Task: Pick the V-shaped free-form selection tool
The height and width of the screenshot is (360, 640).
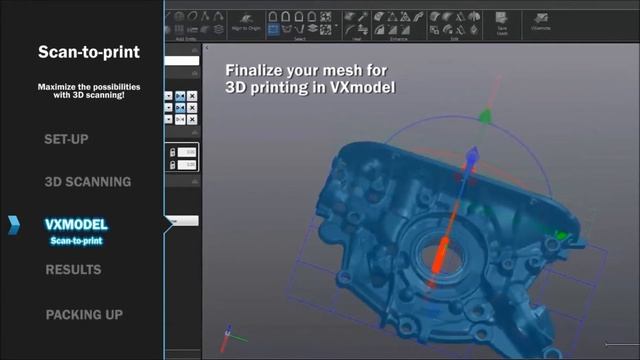Action: pos(299,29)
